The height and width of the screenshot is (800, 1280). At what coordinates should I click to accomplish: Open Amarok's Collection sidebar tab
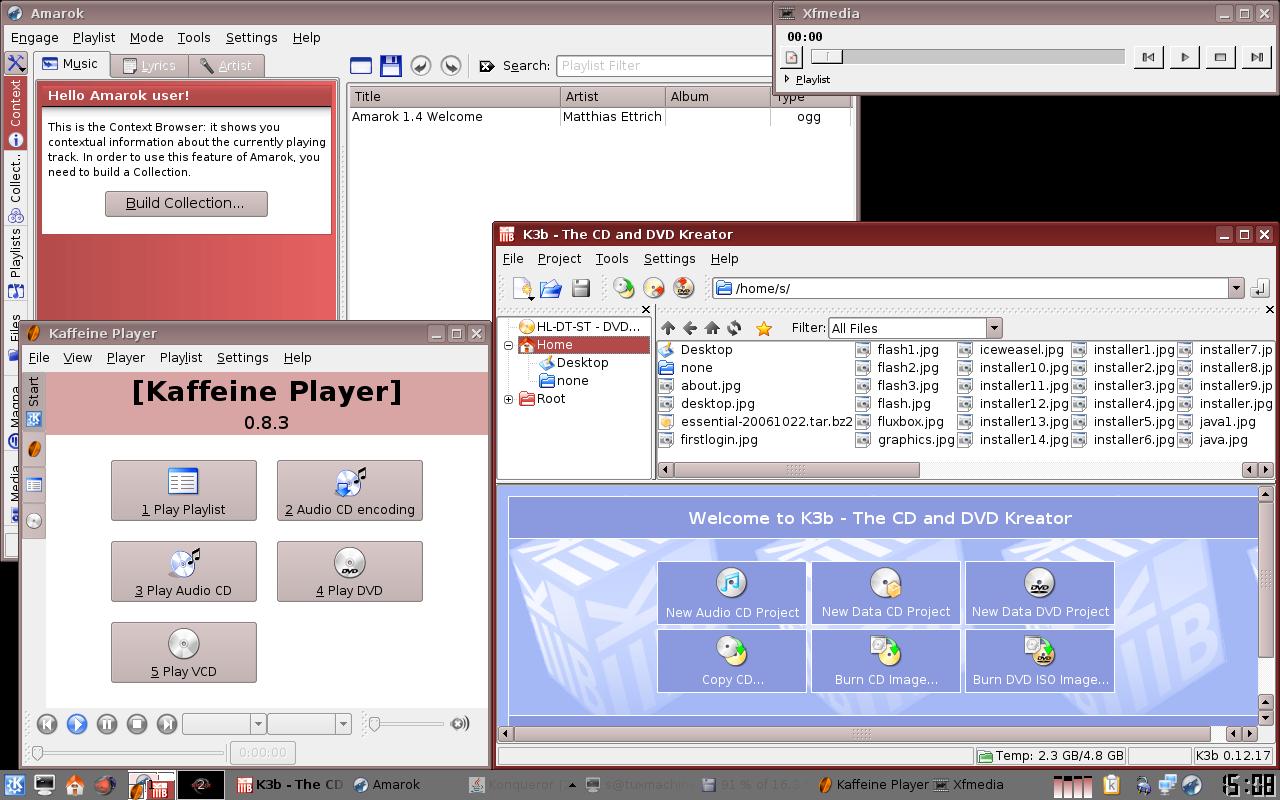tap(15, 188)
